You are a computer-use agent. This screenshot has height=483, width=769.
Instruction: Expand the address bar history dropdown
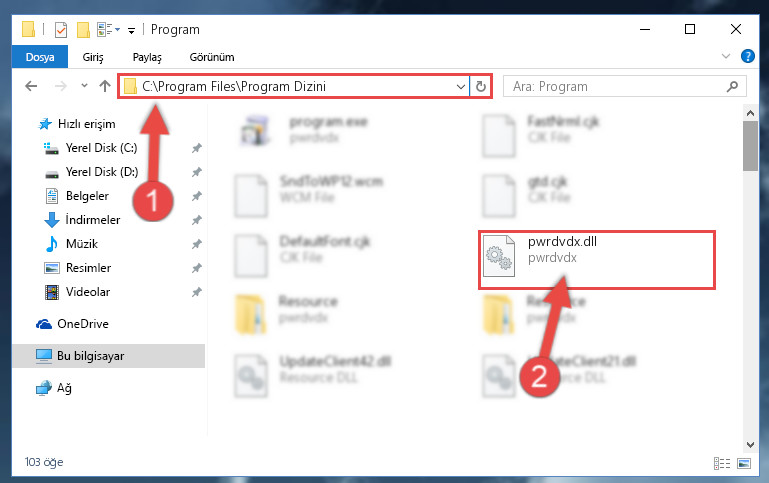click(x=461, y=87)
